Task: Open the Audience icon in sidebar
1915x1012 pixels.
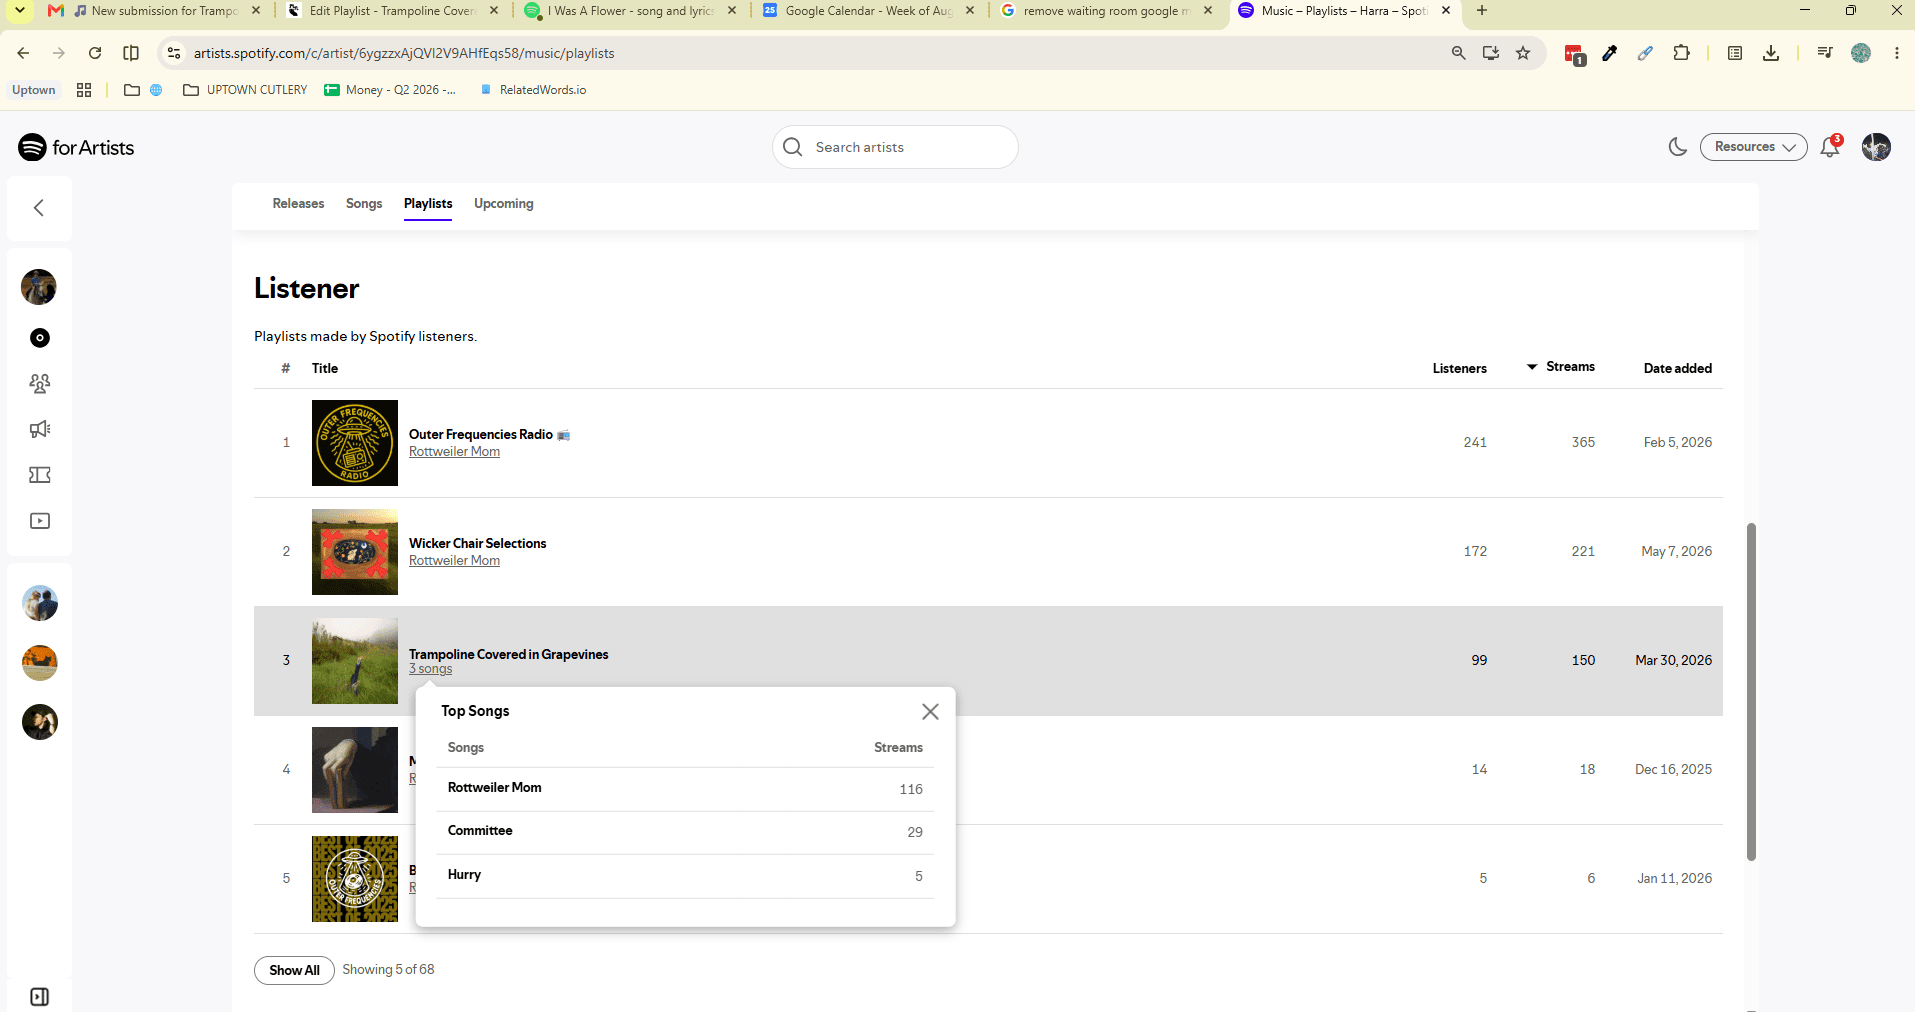Action: [40, 383]
